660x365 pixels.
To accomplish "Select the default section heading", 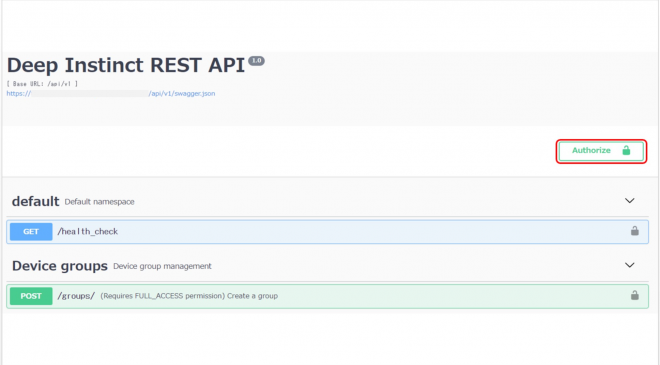I will point(35,201).
